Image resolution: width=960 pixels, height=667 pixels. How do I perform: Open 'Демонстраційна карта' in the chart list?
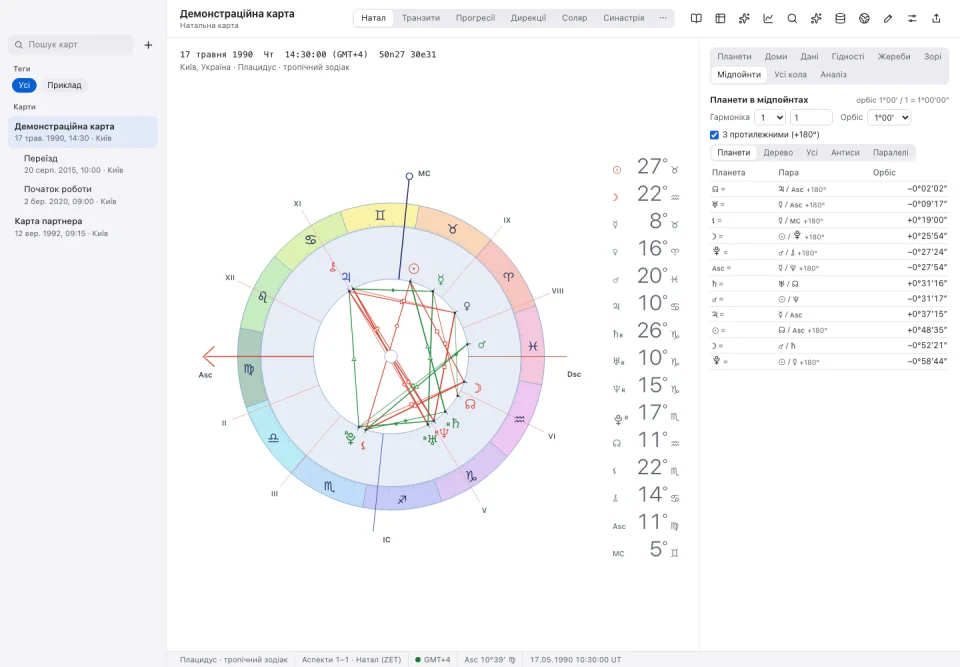[83, 132]
